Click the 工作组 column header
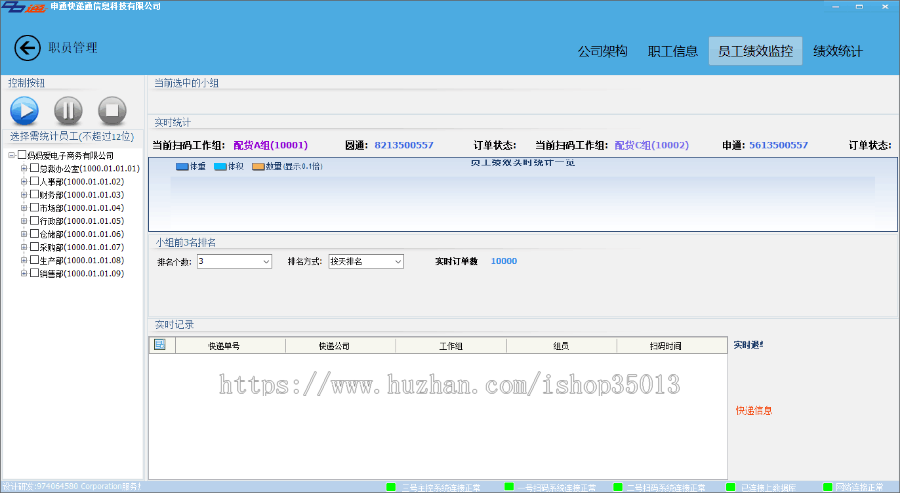Image resolution: width=900 pixels, height=493 pixels. (451, 346)
